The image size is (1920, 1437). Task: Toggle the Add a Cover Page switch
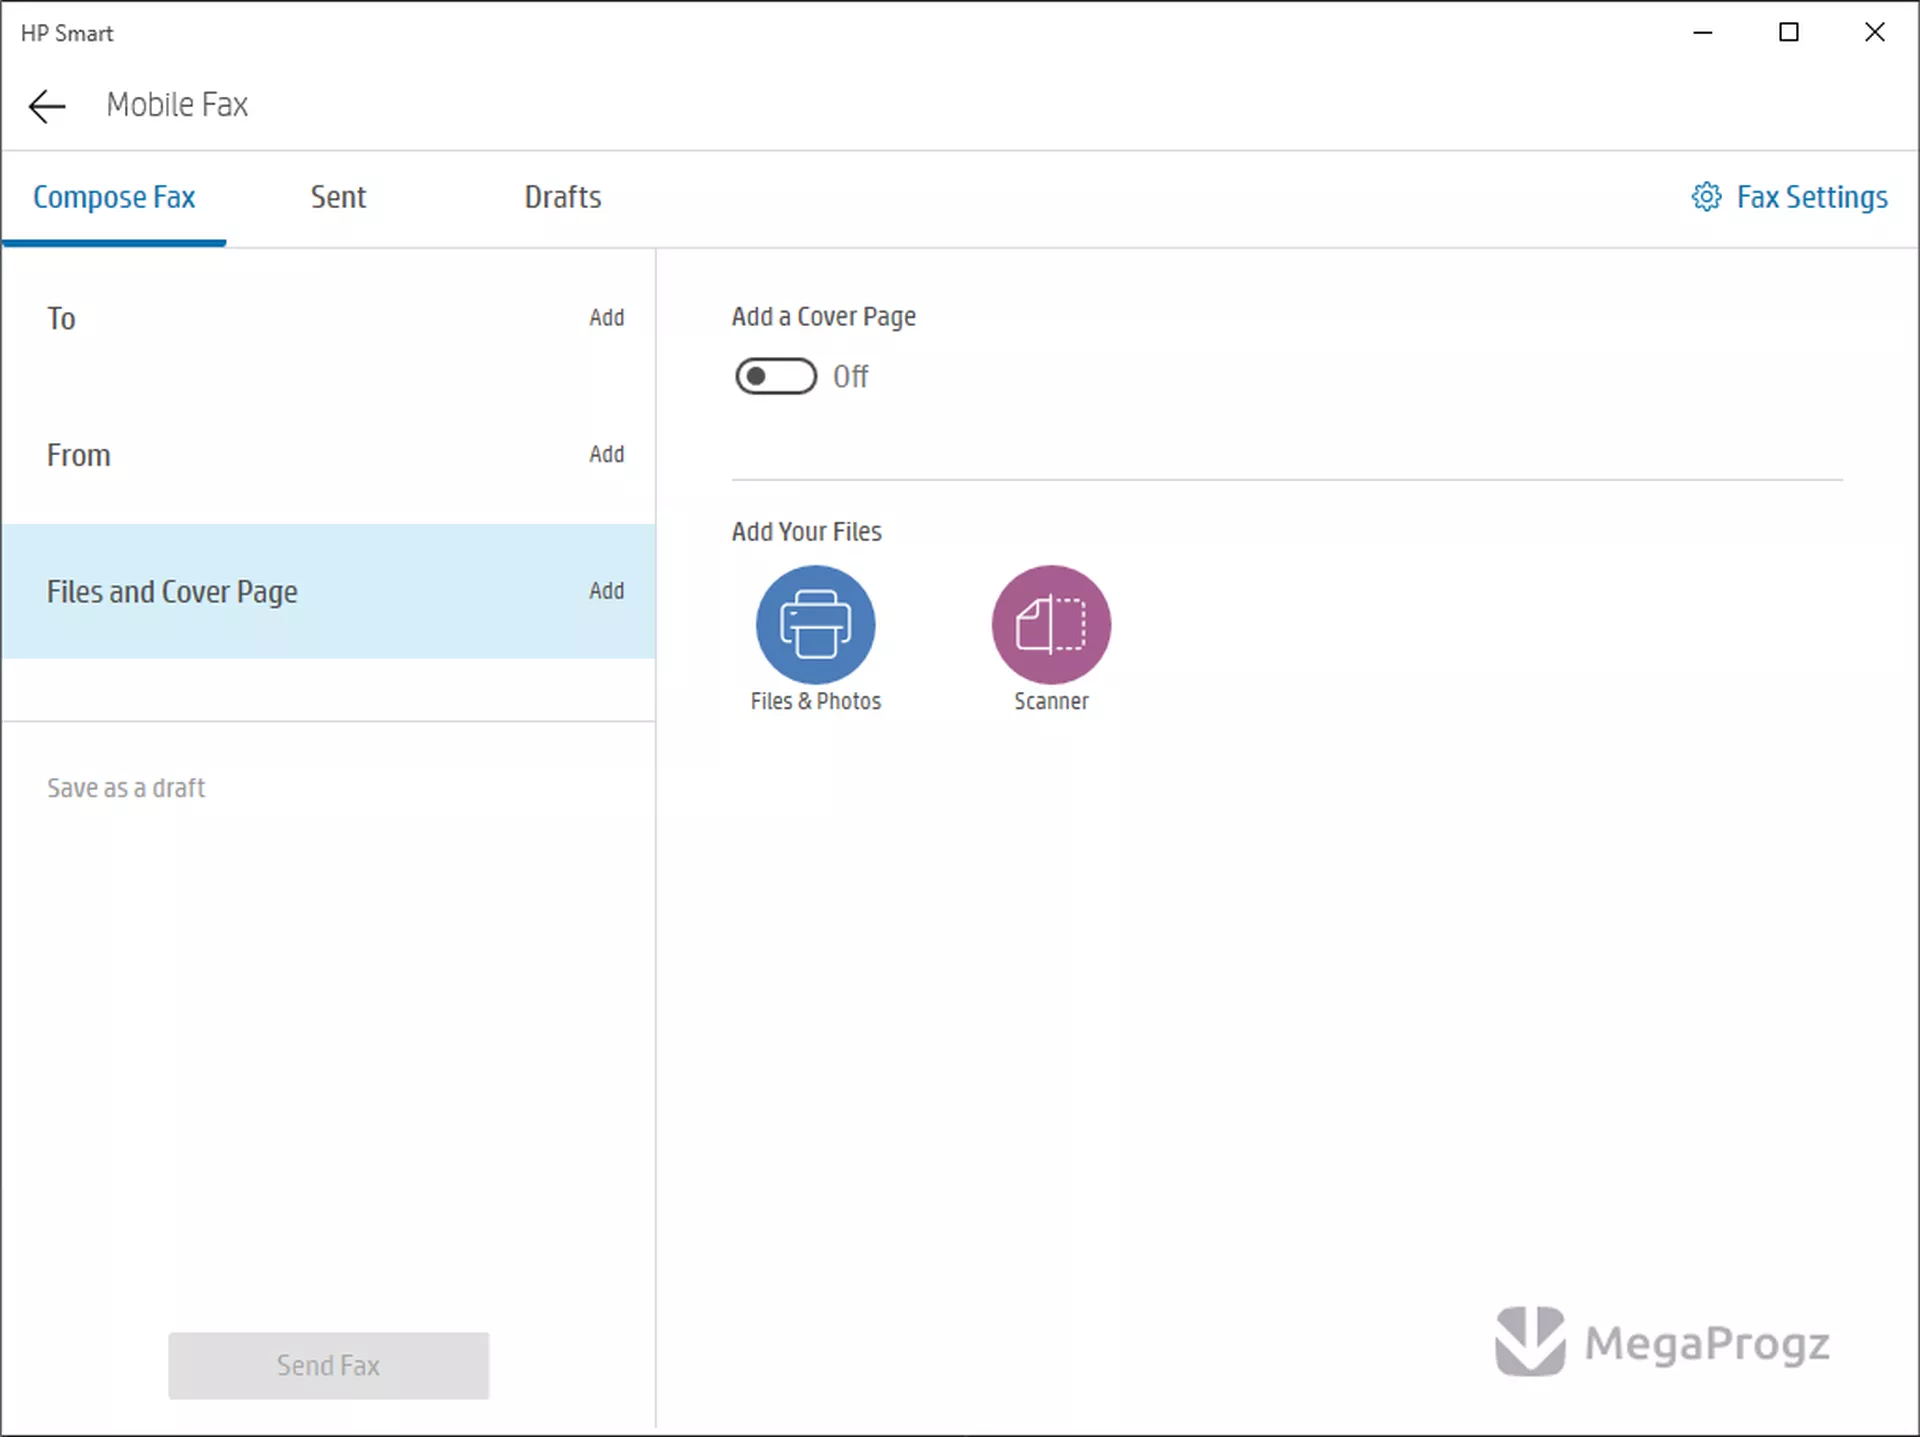click(x=776, y=376)
